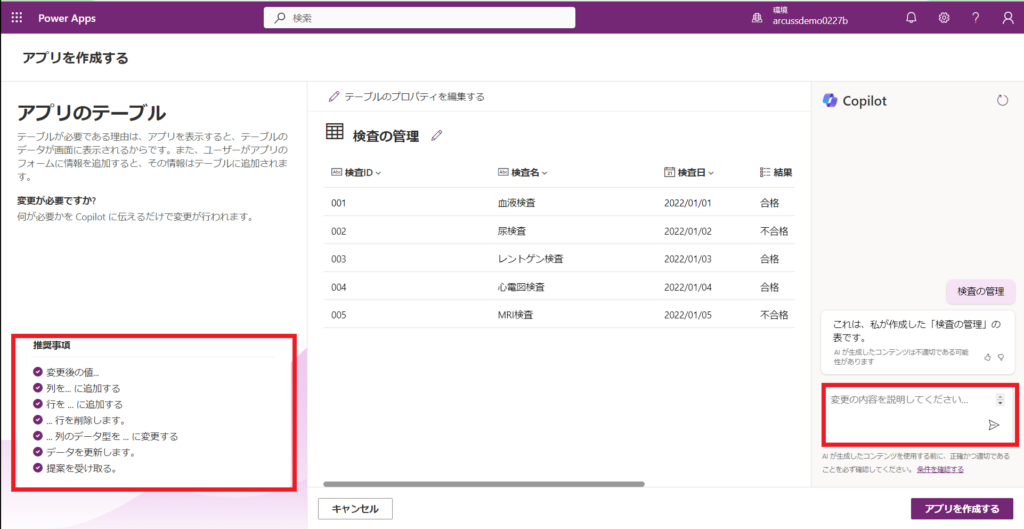Open the app launcher waffle icon
The width and height of the screenshot is (1024, 529).
[x=17, y=18]
